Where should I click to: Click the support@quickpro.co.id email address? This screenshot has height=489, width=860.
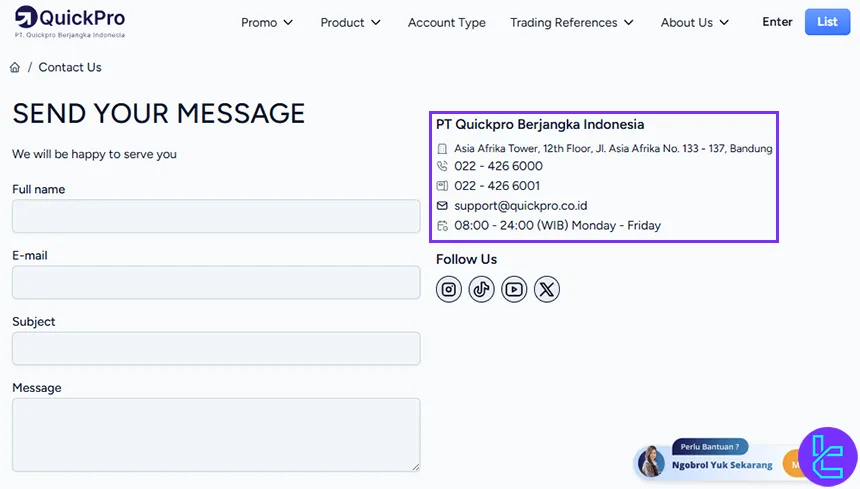[520, 206]
